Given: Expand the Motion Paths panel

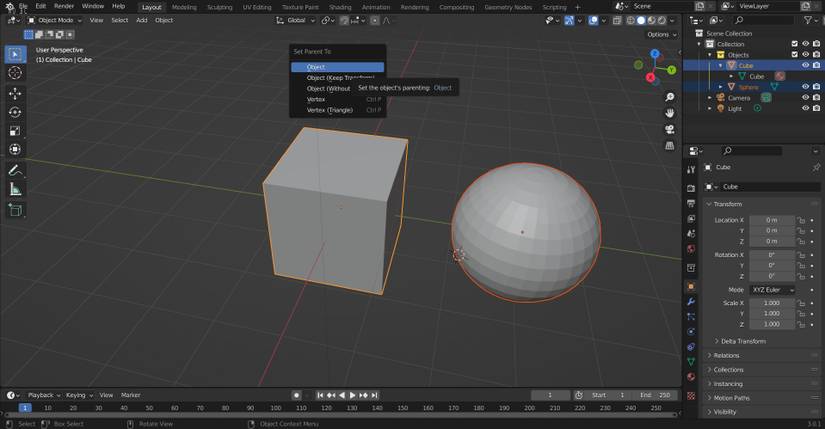Looking at the screenshot, I should [x=731, y=398].
